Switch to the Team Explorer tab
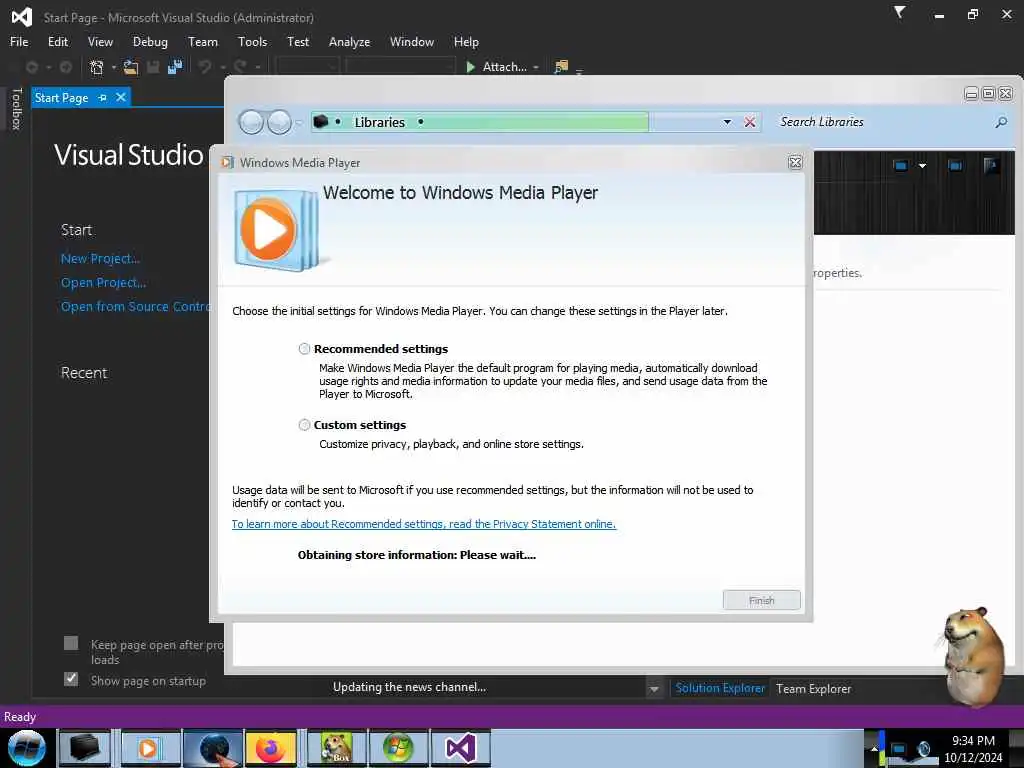The height and width of the screenshot is (768, 1024). click(813, 688)
